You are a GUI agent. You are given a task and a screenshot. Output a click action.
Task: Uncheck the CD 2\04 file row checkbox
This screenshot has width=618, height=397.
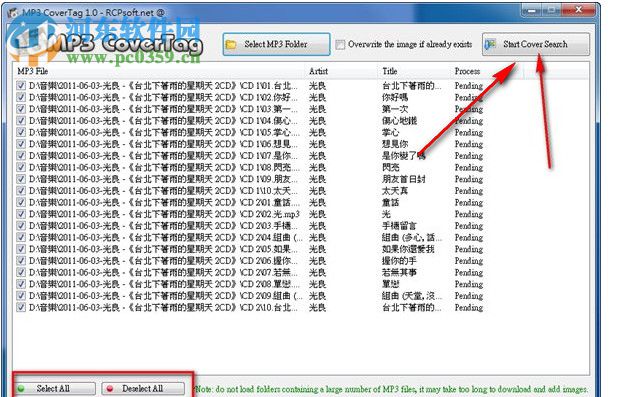pos(21,237)
